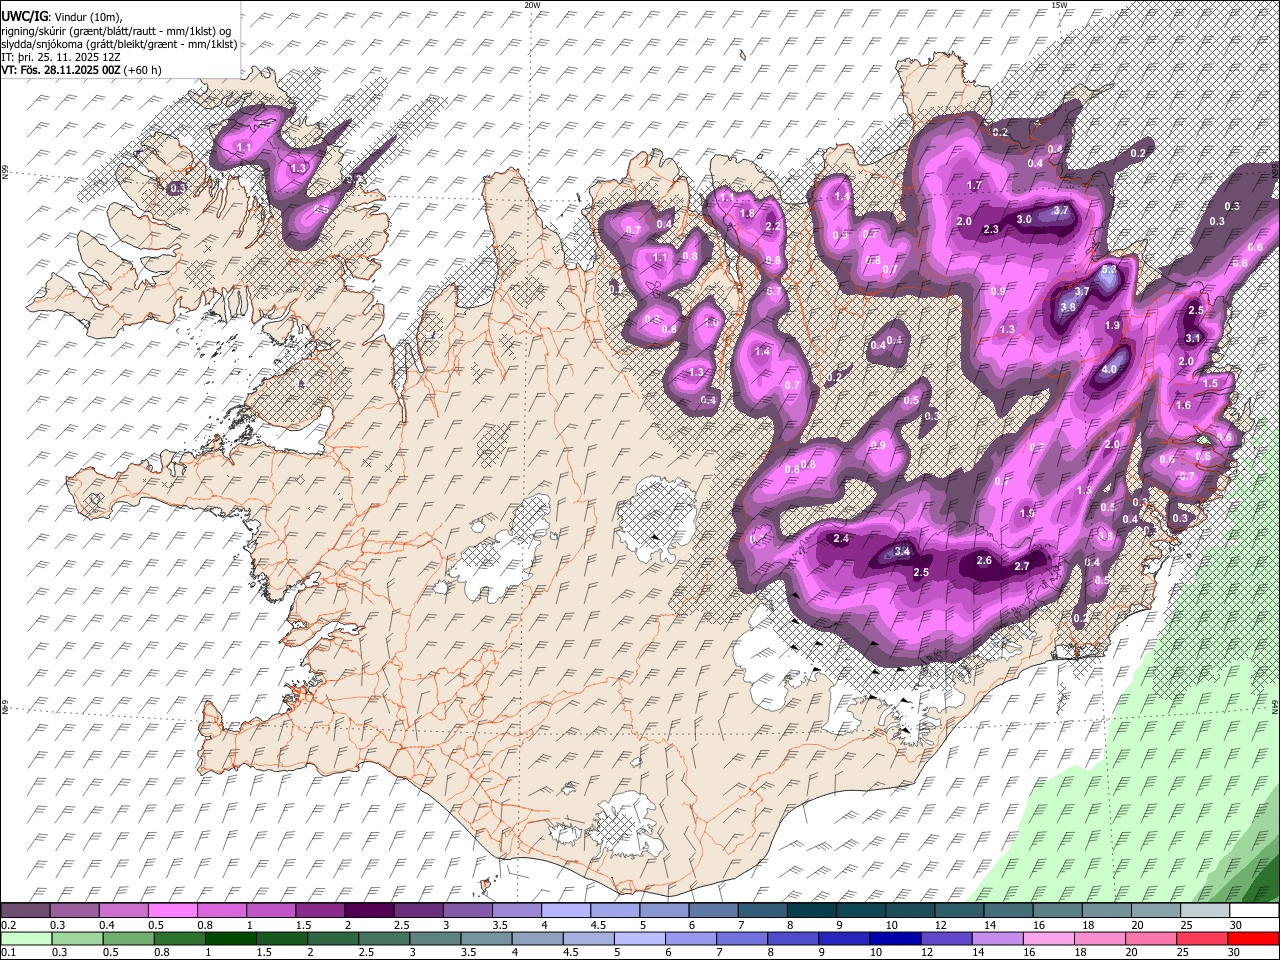Screen dimensions: 1280x960
Task: Select the light lavender top-row swatch between 4 and 4.5
Action: (565, 911)
